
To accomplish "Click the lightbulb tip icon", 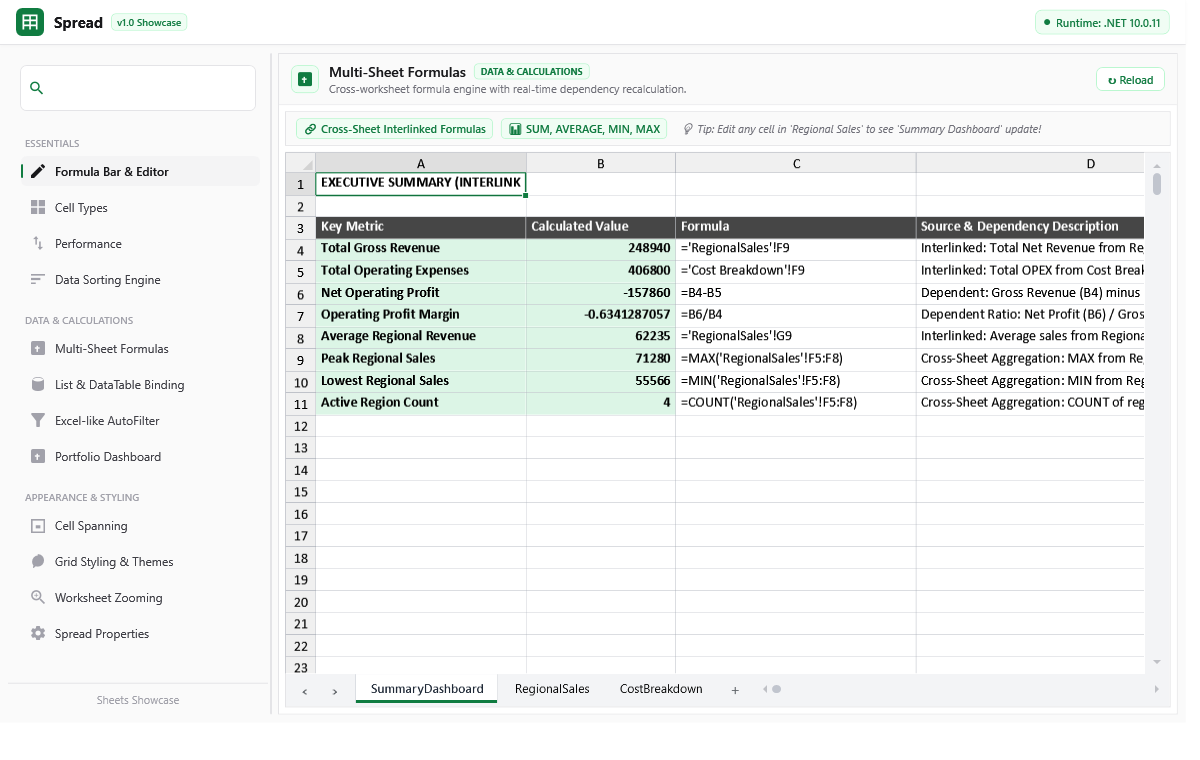I will click(x=688, y=129).
